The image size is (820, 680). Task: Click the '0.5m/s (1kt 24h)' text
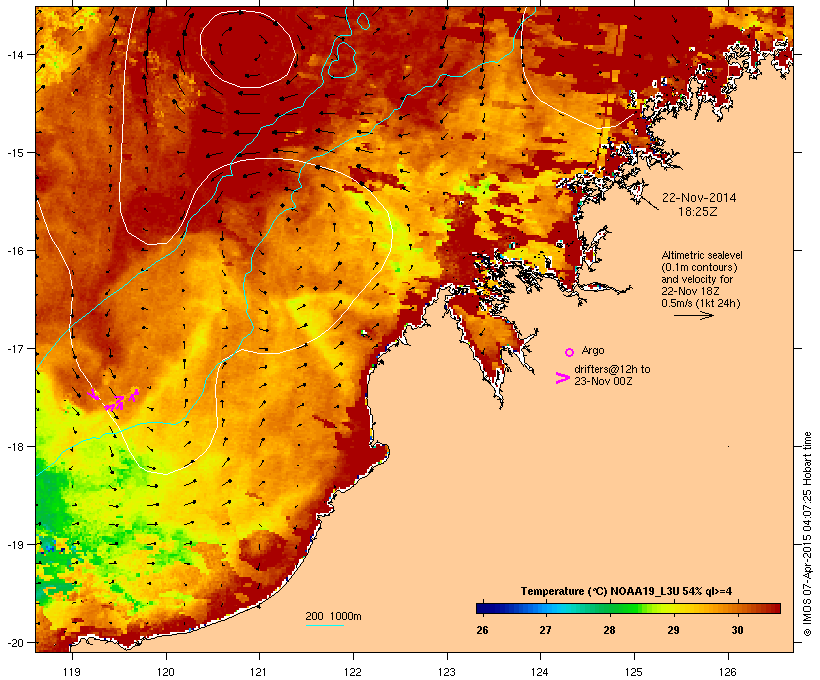tap(701, 303)
